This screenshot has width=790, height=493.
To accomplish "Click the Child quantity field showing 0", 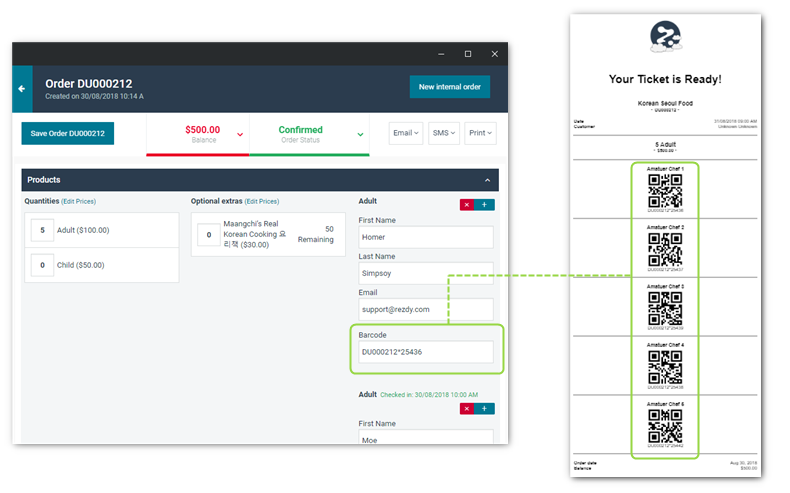I will (x=42, y=265).
